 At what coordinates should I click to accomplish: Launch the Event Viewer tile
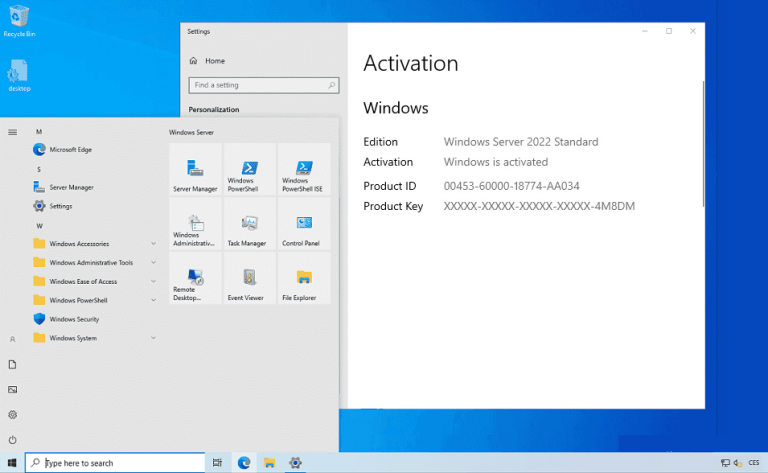coord(250,278)
